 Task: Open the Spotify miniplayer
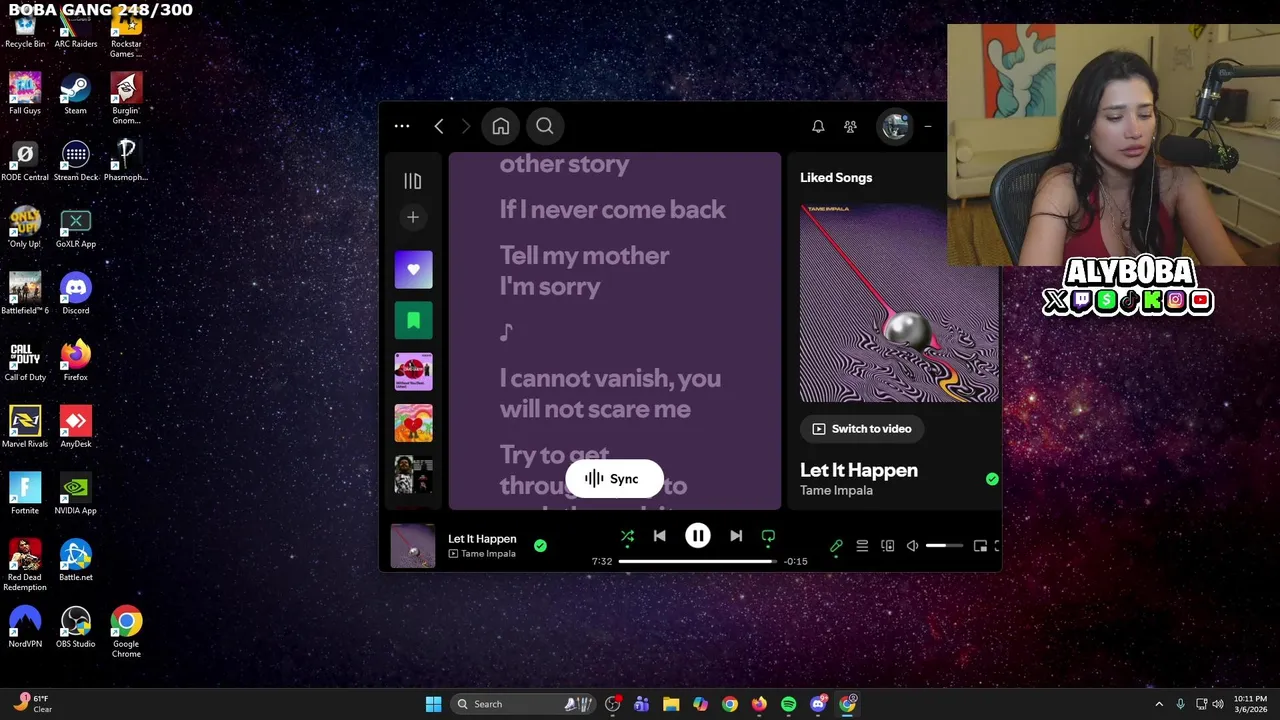(980, 546)
